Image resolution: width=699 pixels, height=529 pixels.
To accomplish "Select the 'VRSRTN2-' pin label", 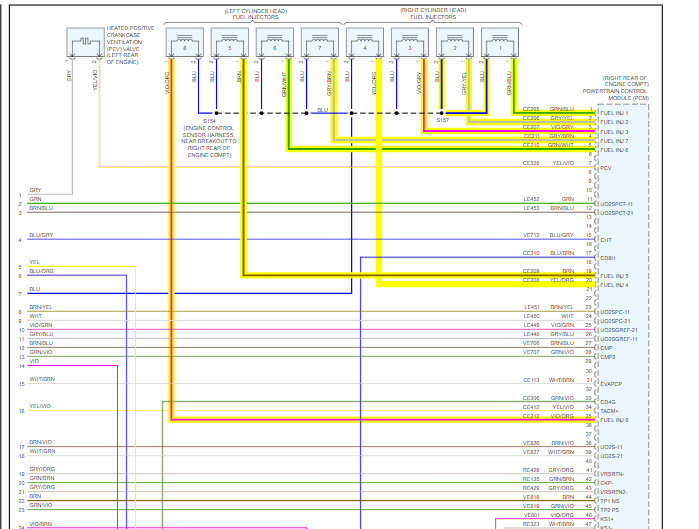I will 614,492.
